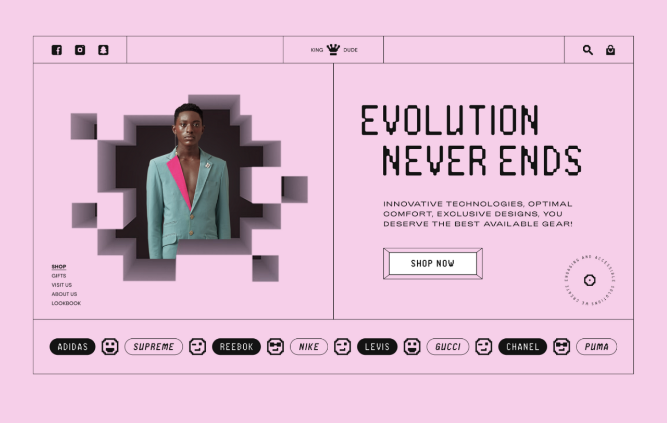Open the Facebook social icon
This screenshot has height=423, width=667.
pyautogui.click(x=57, y=50)
